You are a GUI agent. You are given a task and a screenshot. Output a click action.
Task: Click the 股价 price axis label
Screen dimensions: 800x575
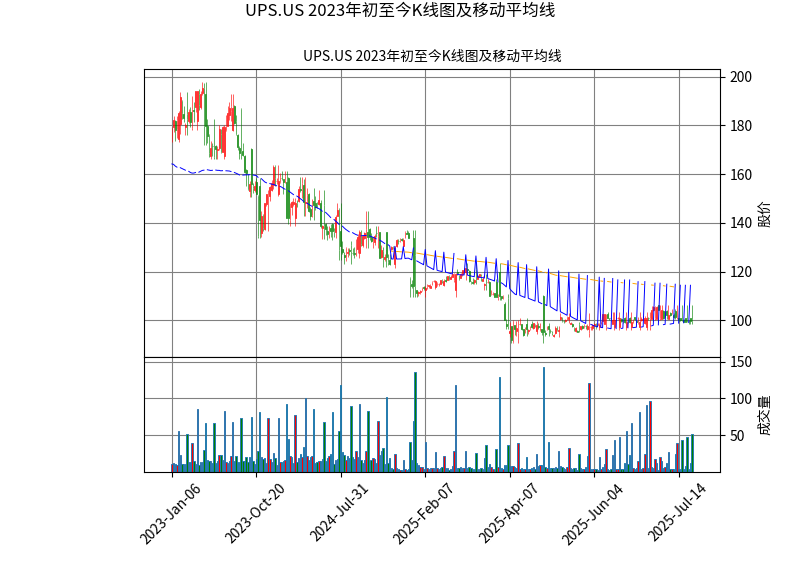click(x=765, y=214)
